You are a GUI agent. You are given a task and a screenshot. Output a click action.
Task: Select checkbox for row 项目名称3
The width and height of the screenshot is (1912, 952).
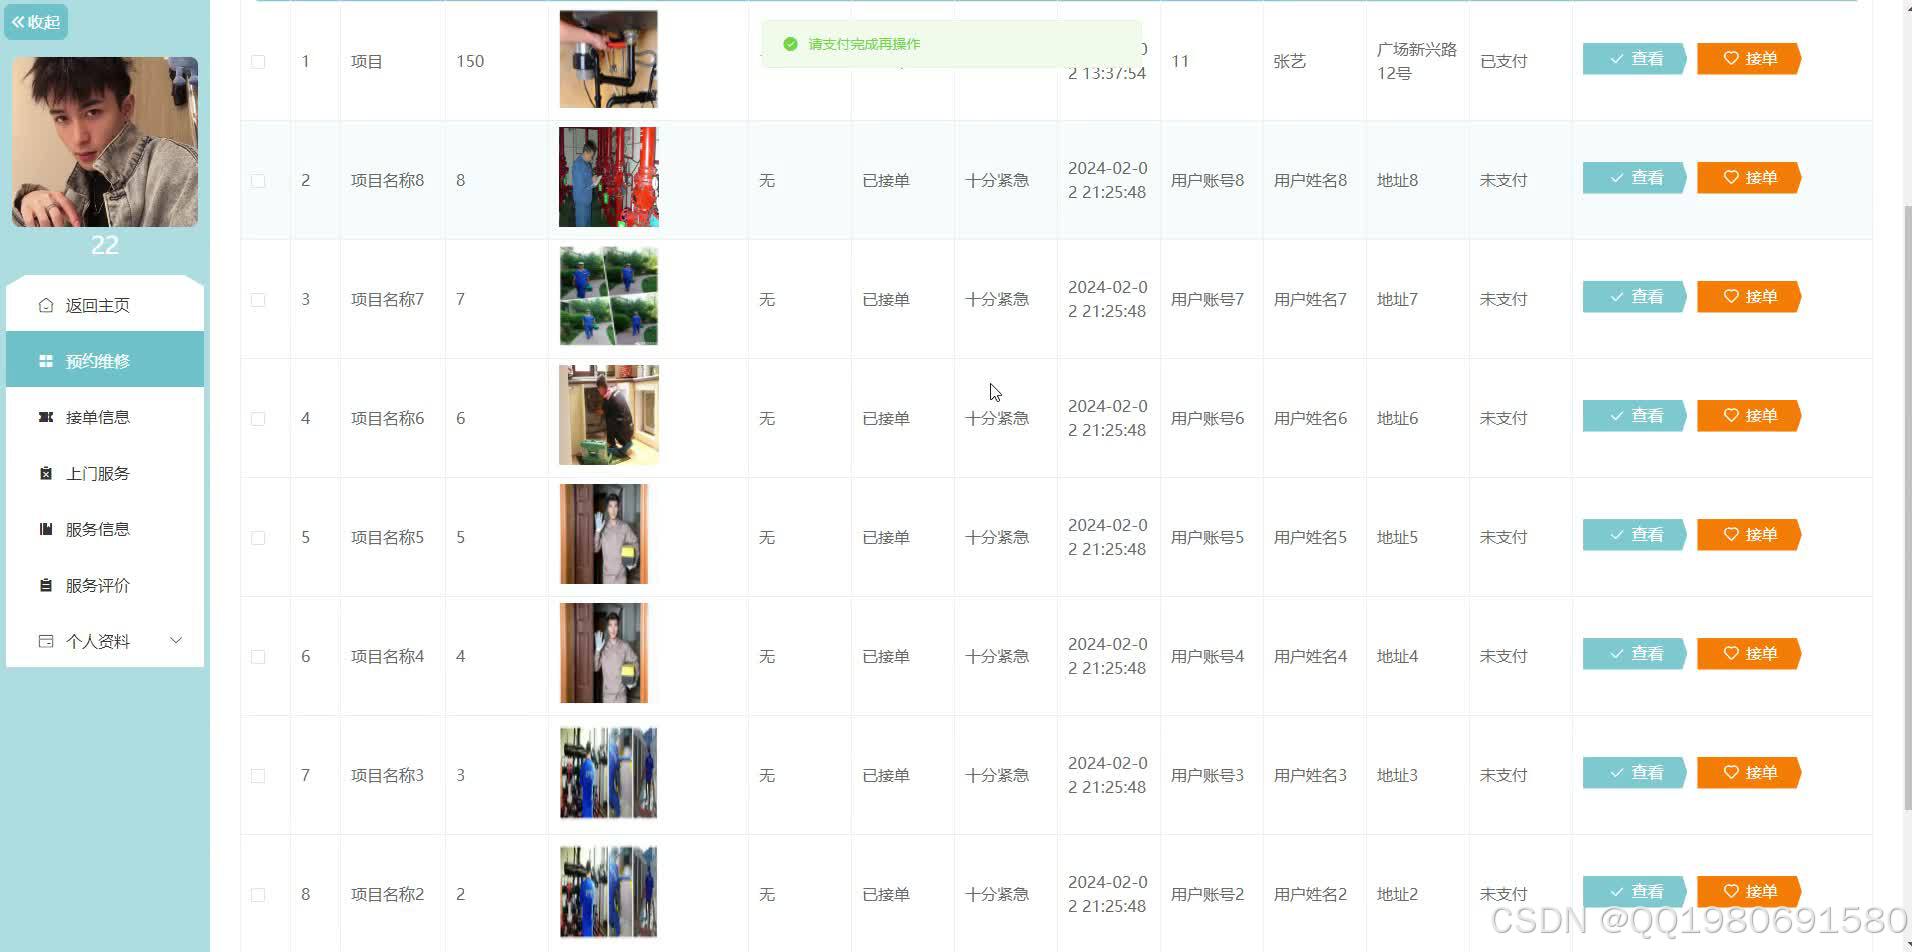click(258, 776)
